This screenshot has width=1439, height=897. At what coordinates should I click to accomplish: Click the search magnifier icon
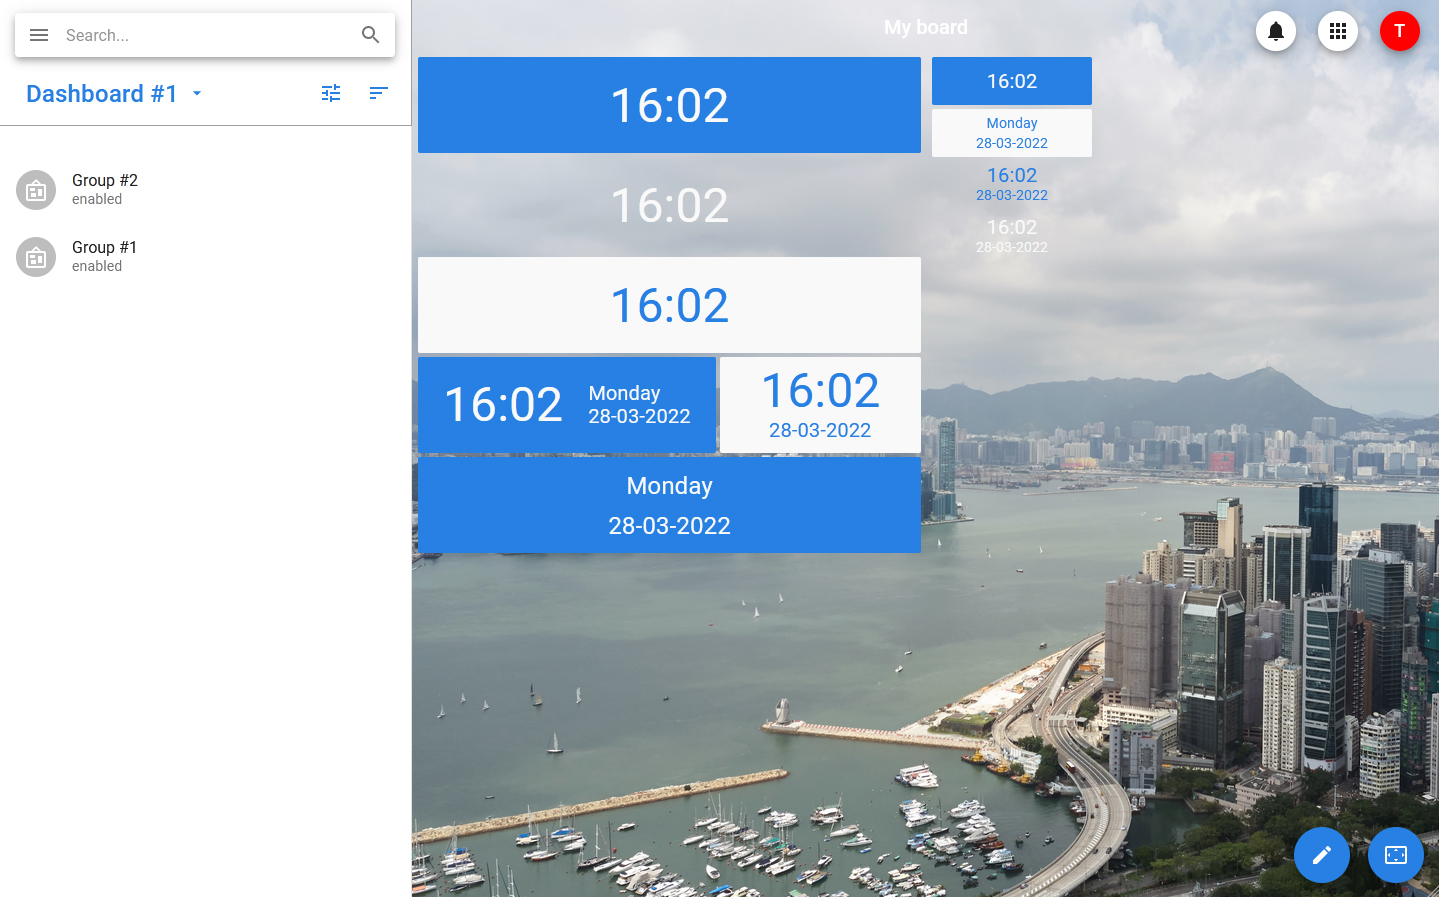[x=370, y=35]
